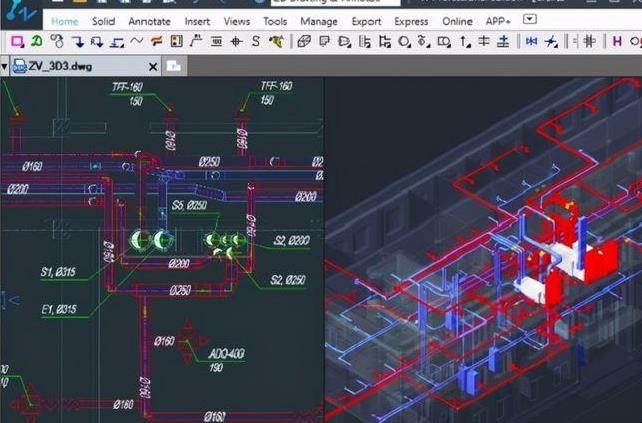Open a new drawing tab button
This screenshot has width=642, height=423.
tap(174, 66)
